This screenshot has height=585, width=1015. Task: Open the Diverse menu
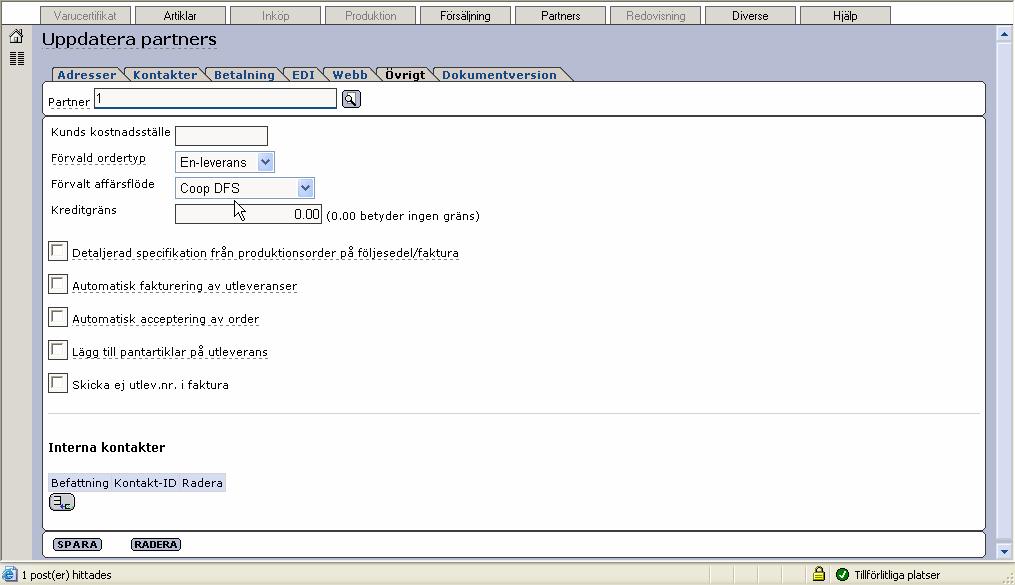coord(750,16)
